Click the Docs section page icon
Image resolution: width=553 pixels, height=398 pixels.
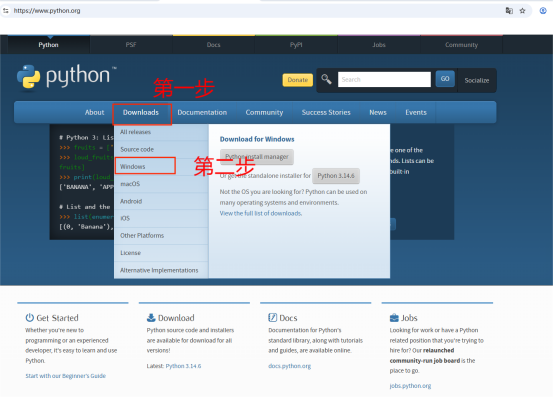click(272, 318)
